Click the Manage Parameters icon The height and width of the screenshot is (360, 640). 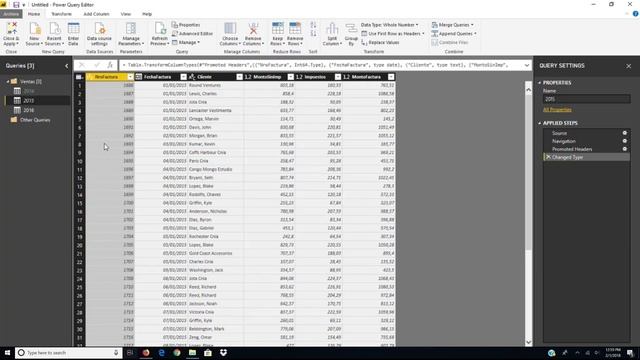[131, 29]
